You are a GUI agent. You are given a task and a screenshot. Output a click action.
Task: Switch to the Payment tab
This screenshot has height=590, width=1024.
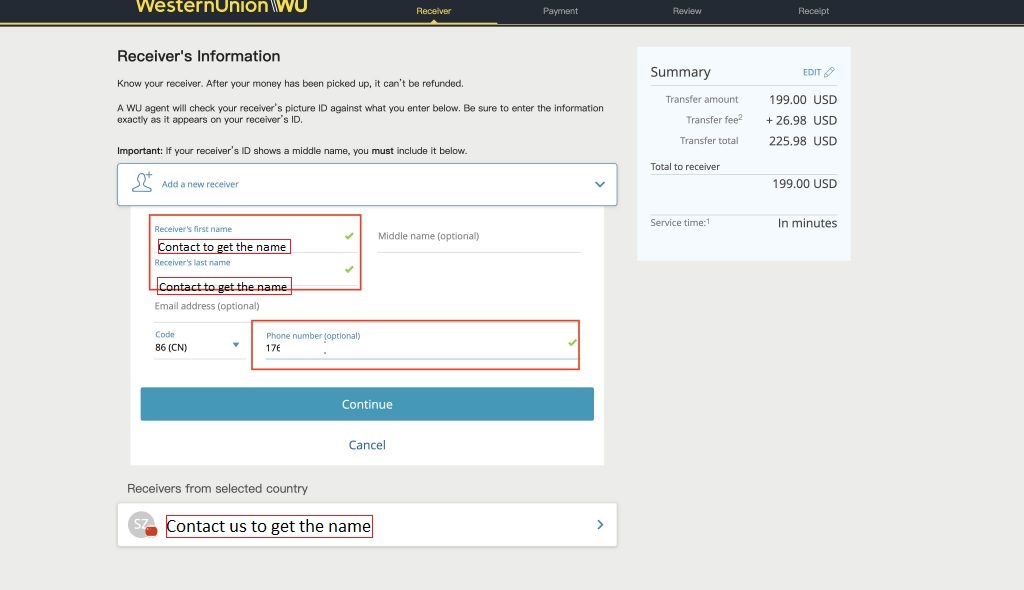click(560, 11)
